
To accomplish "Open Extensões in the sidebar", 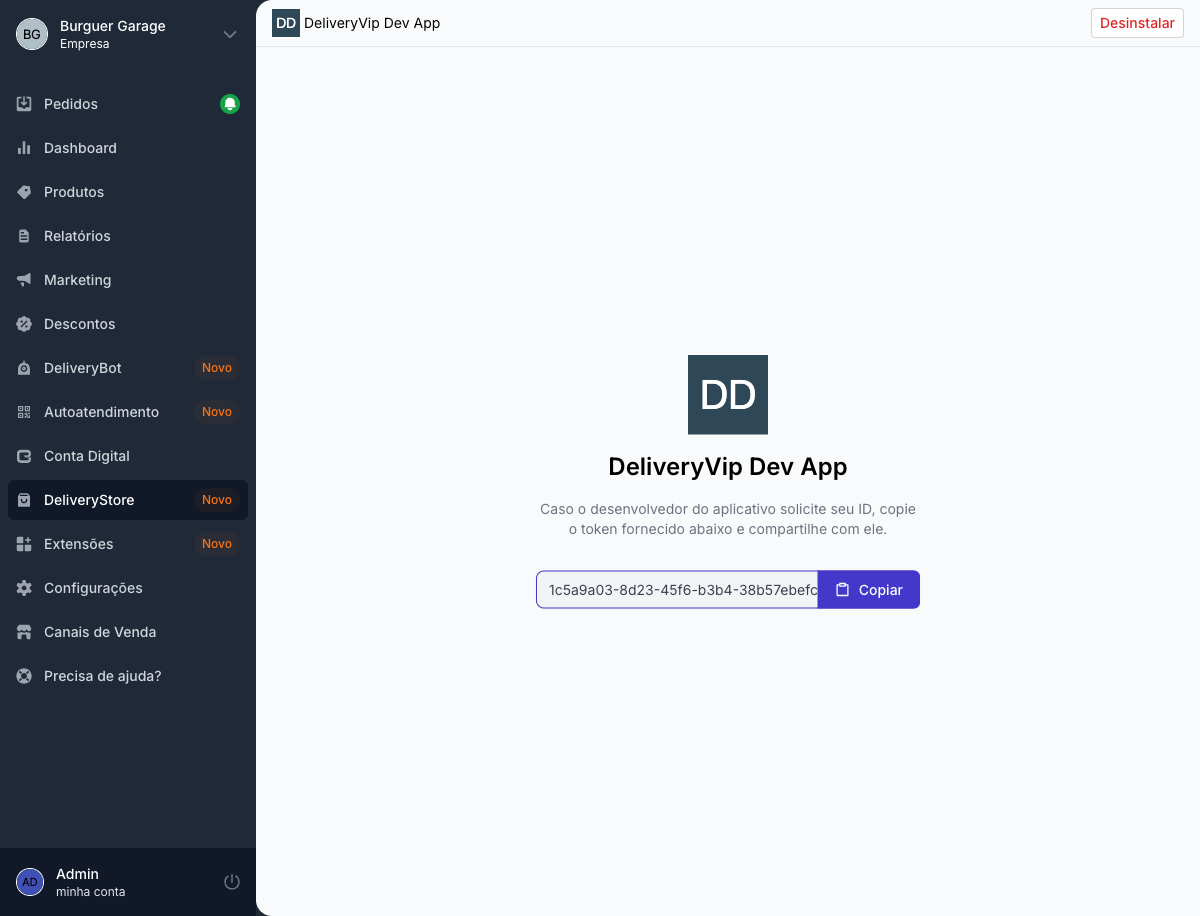I will (x=128, y=544).
